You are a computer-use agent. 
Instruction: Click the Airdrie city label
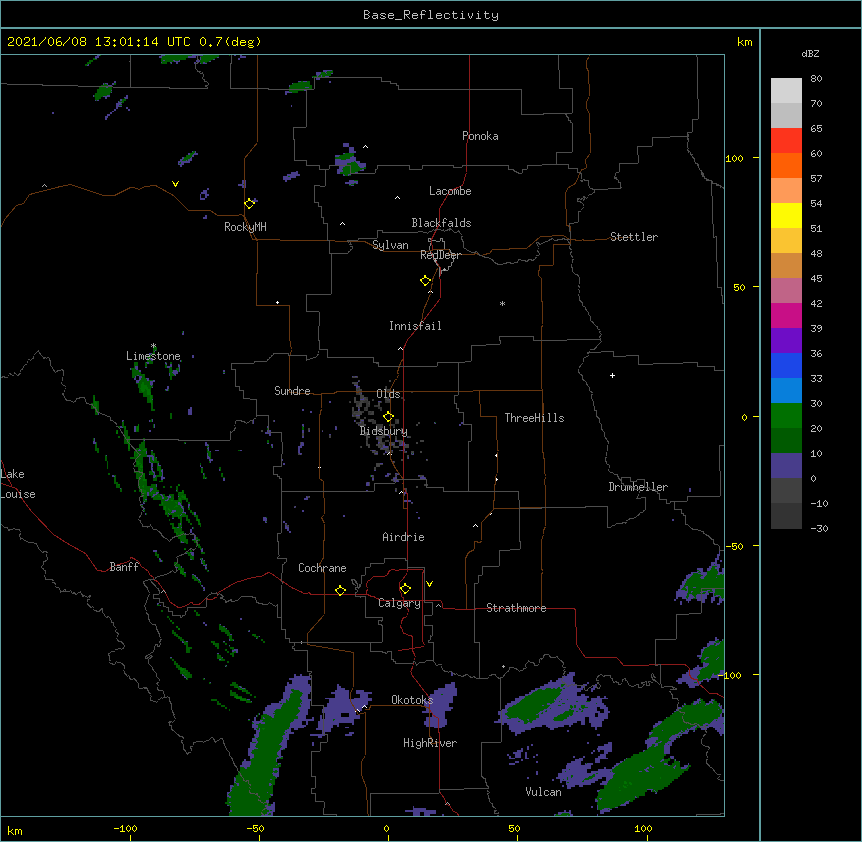[x=404, y=537]
